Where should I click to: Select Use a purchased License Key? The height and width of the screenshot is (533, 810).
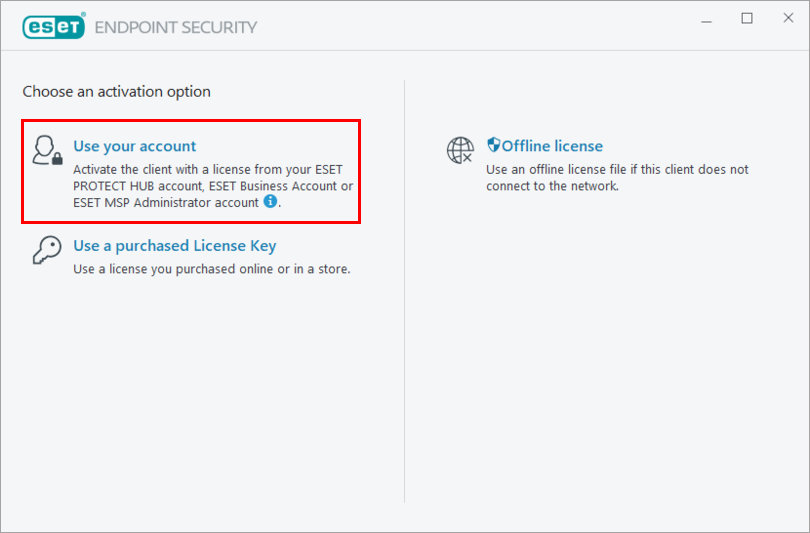click(175, 246)
